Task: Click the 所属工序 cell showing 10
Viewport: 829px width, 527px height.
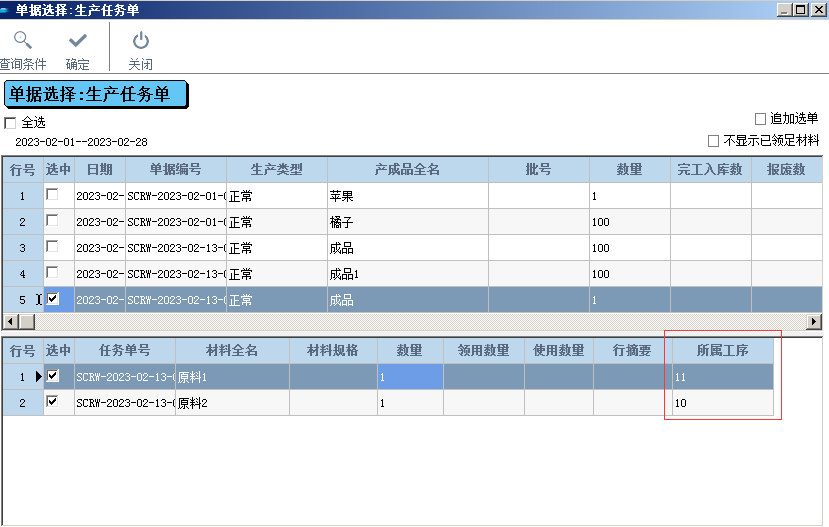Action: point(722,403)
